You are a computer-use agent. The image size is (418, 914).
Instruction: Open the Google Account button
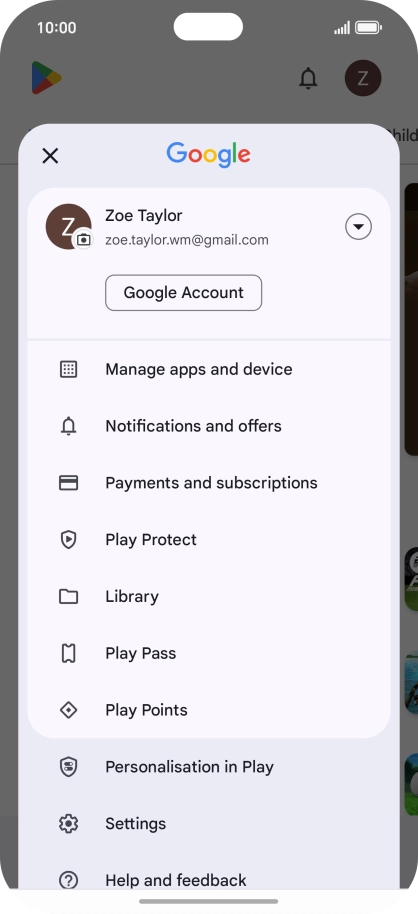coord(183,293)
